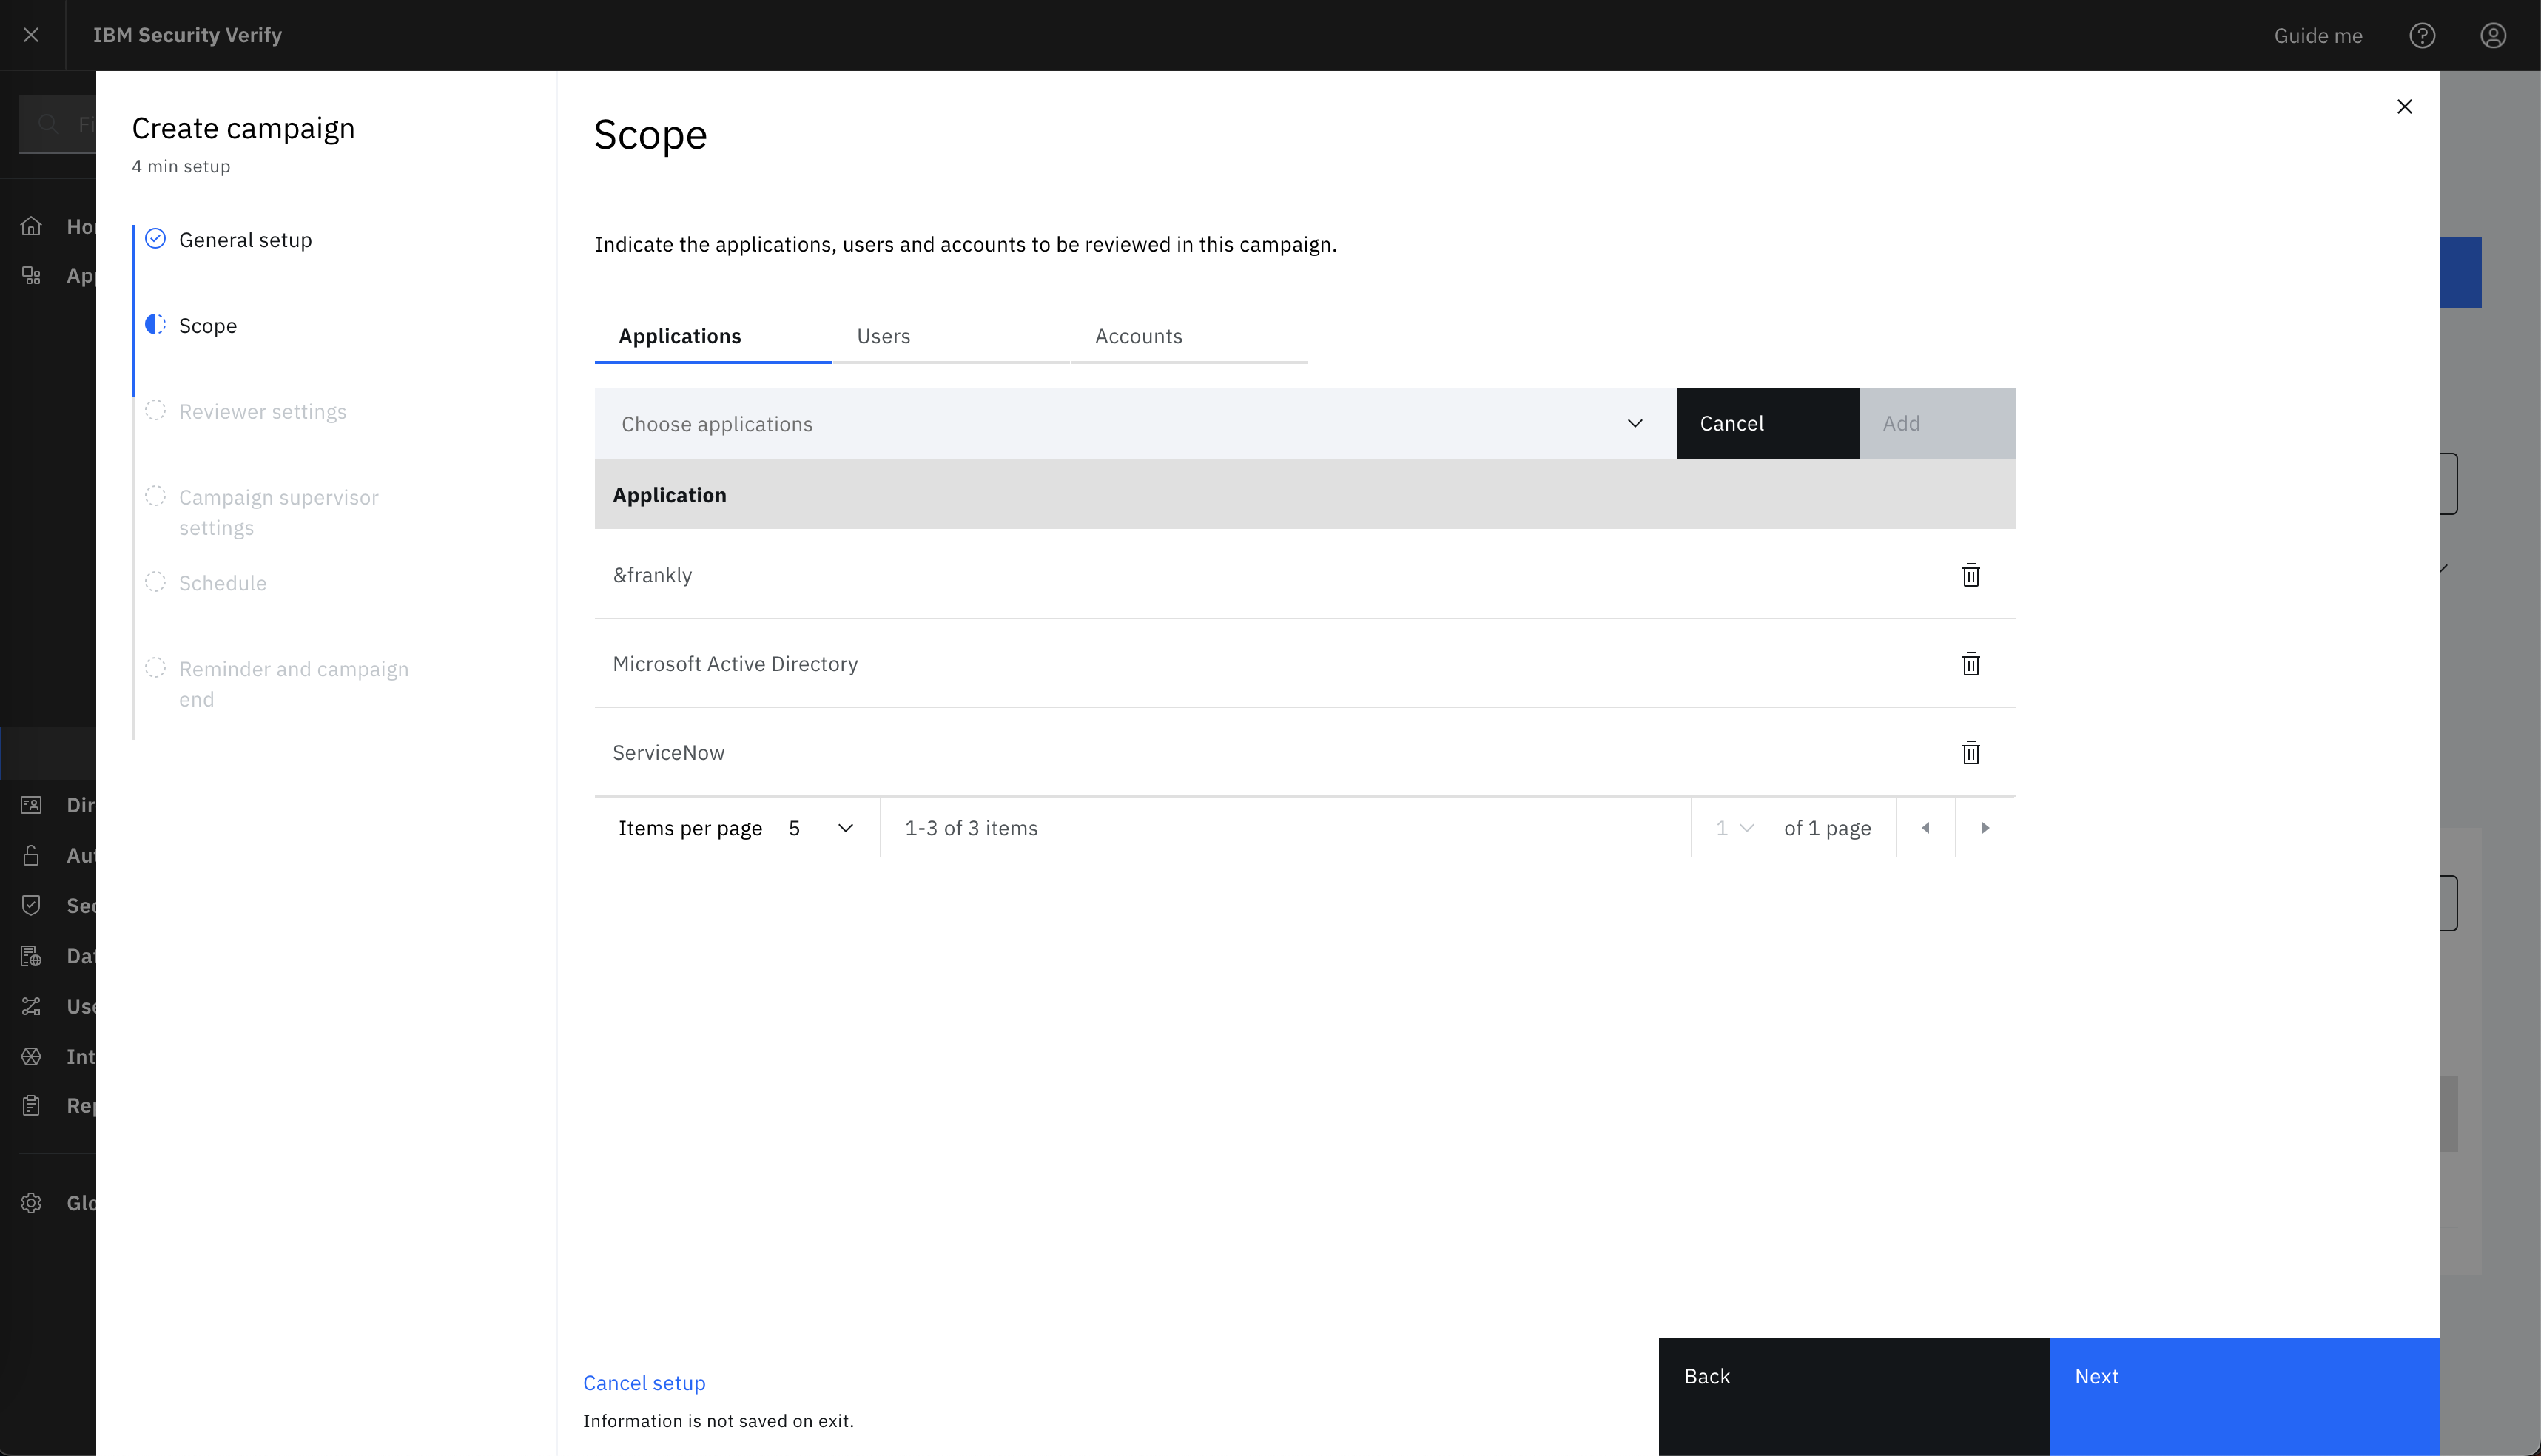This screenshot has height=1456, width=2541.
Task: Open the User experience sidebar icon
Action: point(31,1006)
